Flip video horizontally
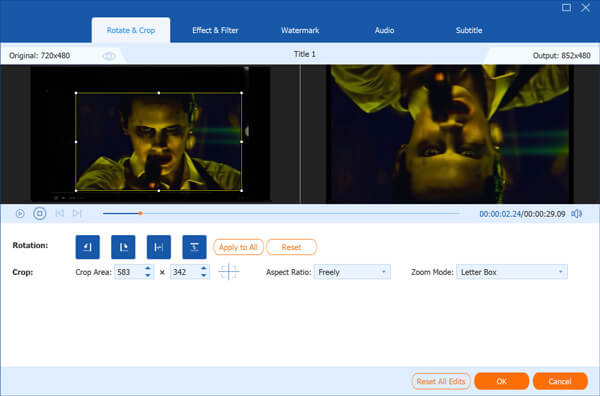The height and width of the screenshot is (396, 600). tap(159, 247)
